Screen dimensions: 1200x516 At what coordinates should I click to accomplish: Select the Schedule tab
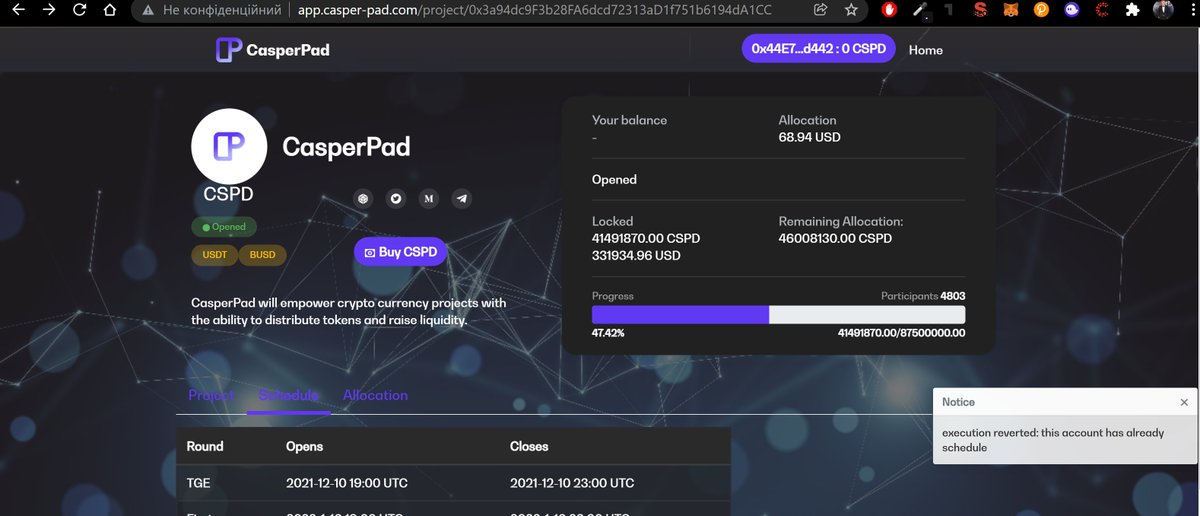[289, 395]
